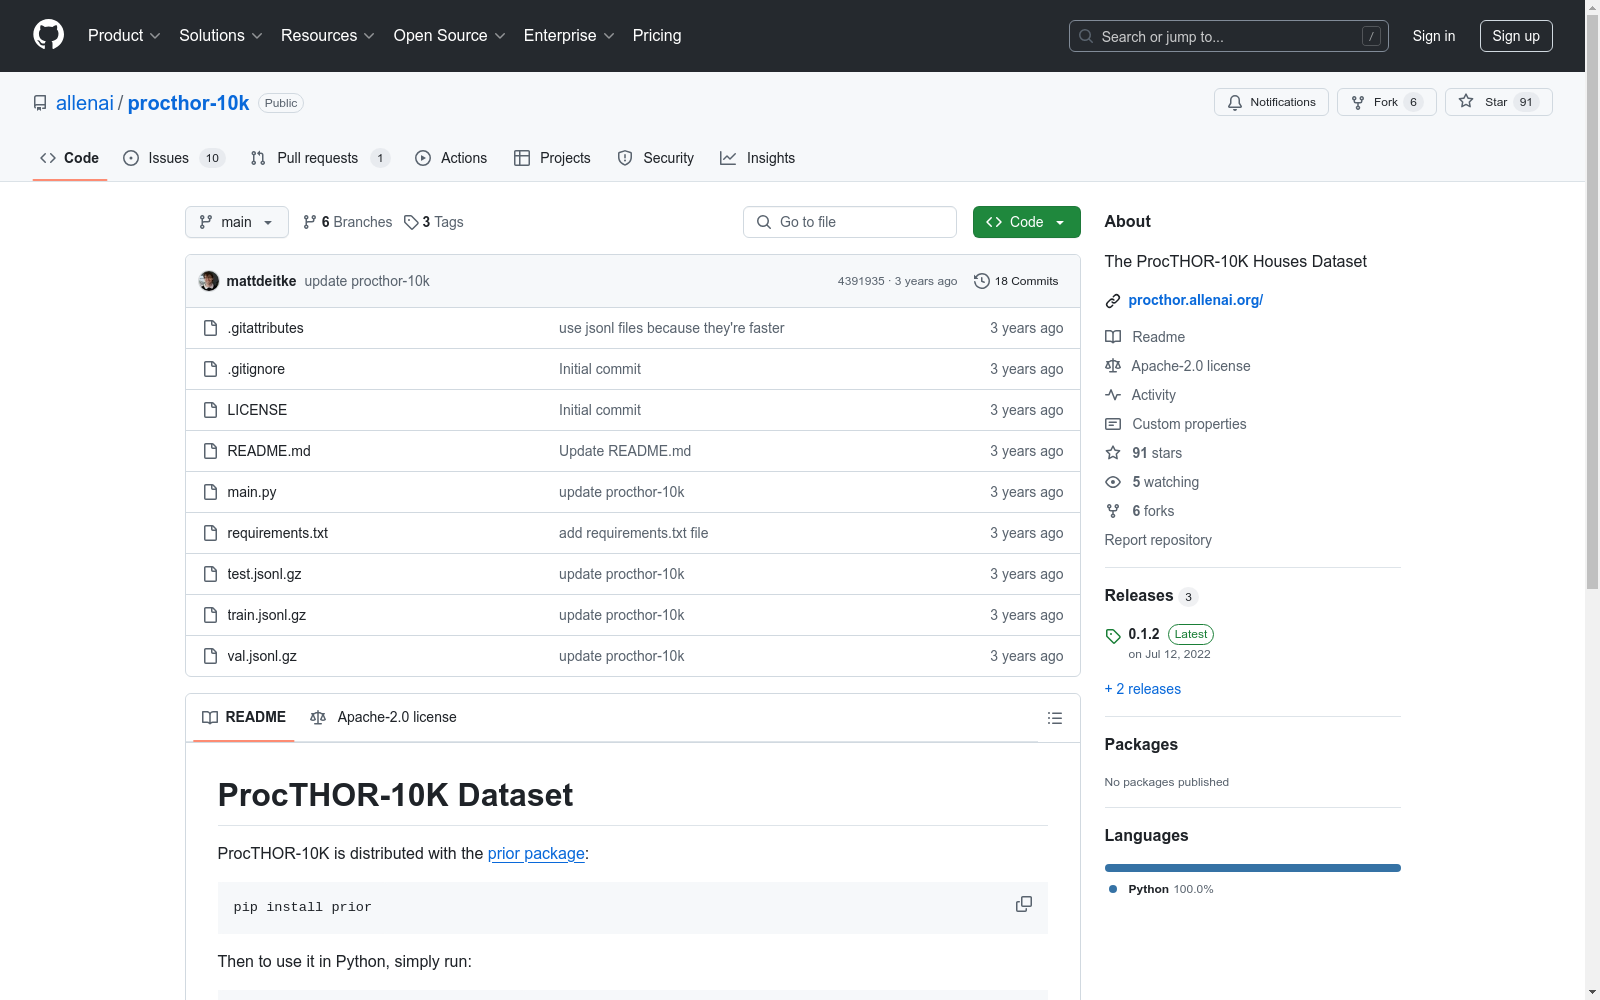The width and height of the screenshot is (1600, 1000).
Task: Click the Sign up button
Action: tap(1516, 36)
